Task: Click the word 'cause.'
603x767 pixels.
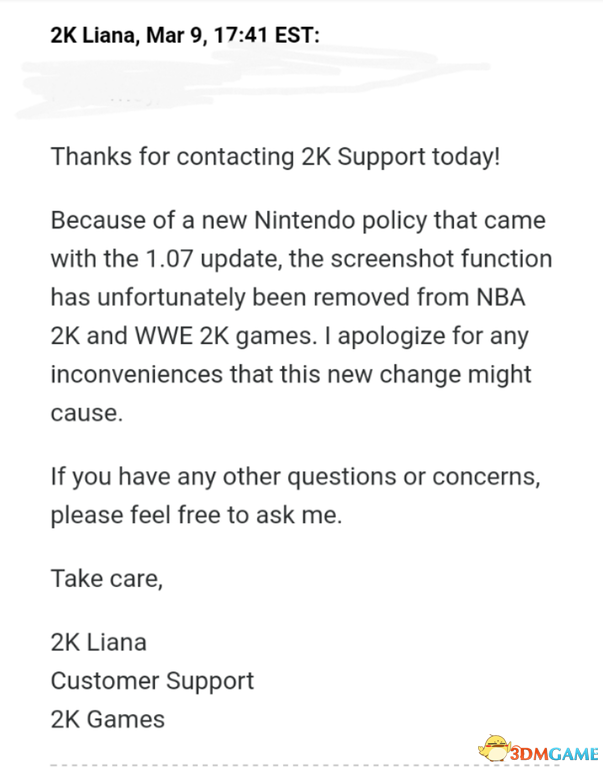Action: [x=86, y=414]
